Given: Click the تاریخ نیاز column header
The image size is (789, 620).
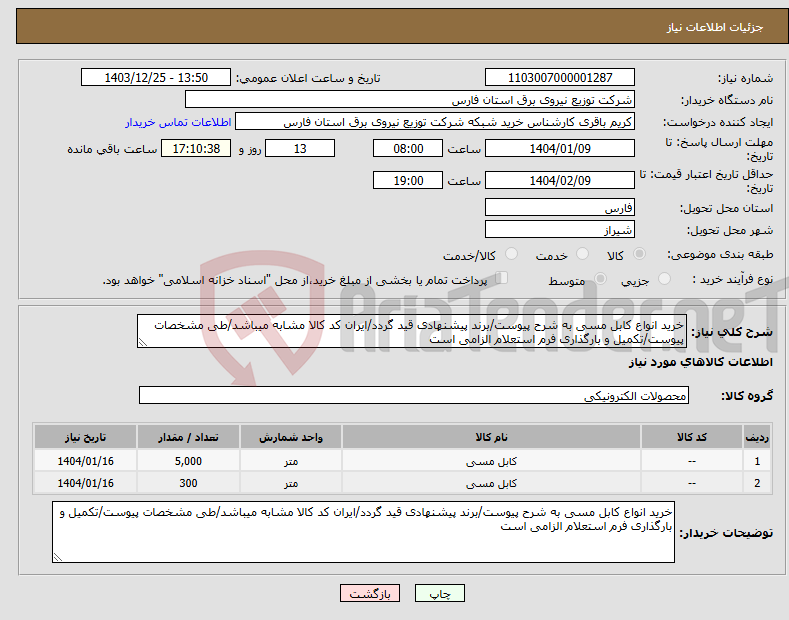Looking at the screenshot, I should tap(85, 437).
